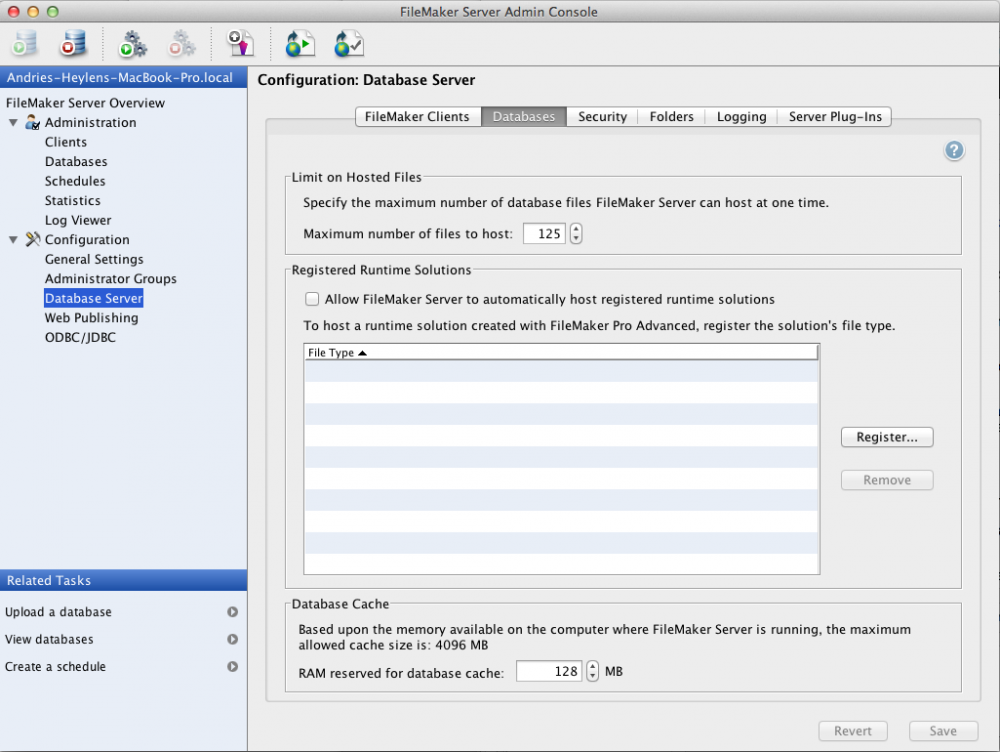This screenshot has width=1000, height=752.
Task: Enable automatic hosting of registered runtime solutions
Action: click(312, 298)
